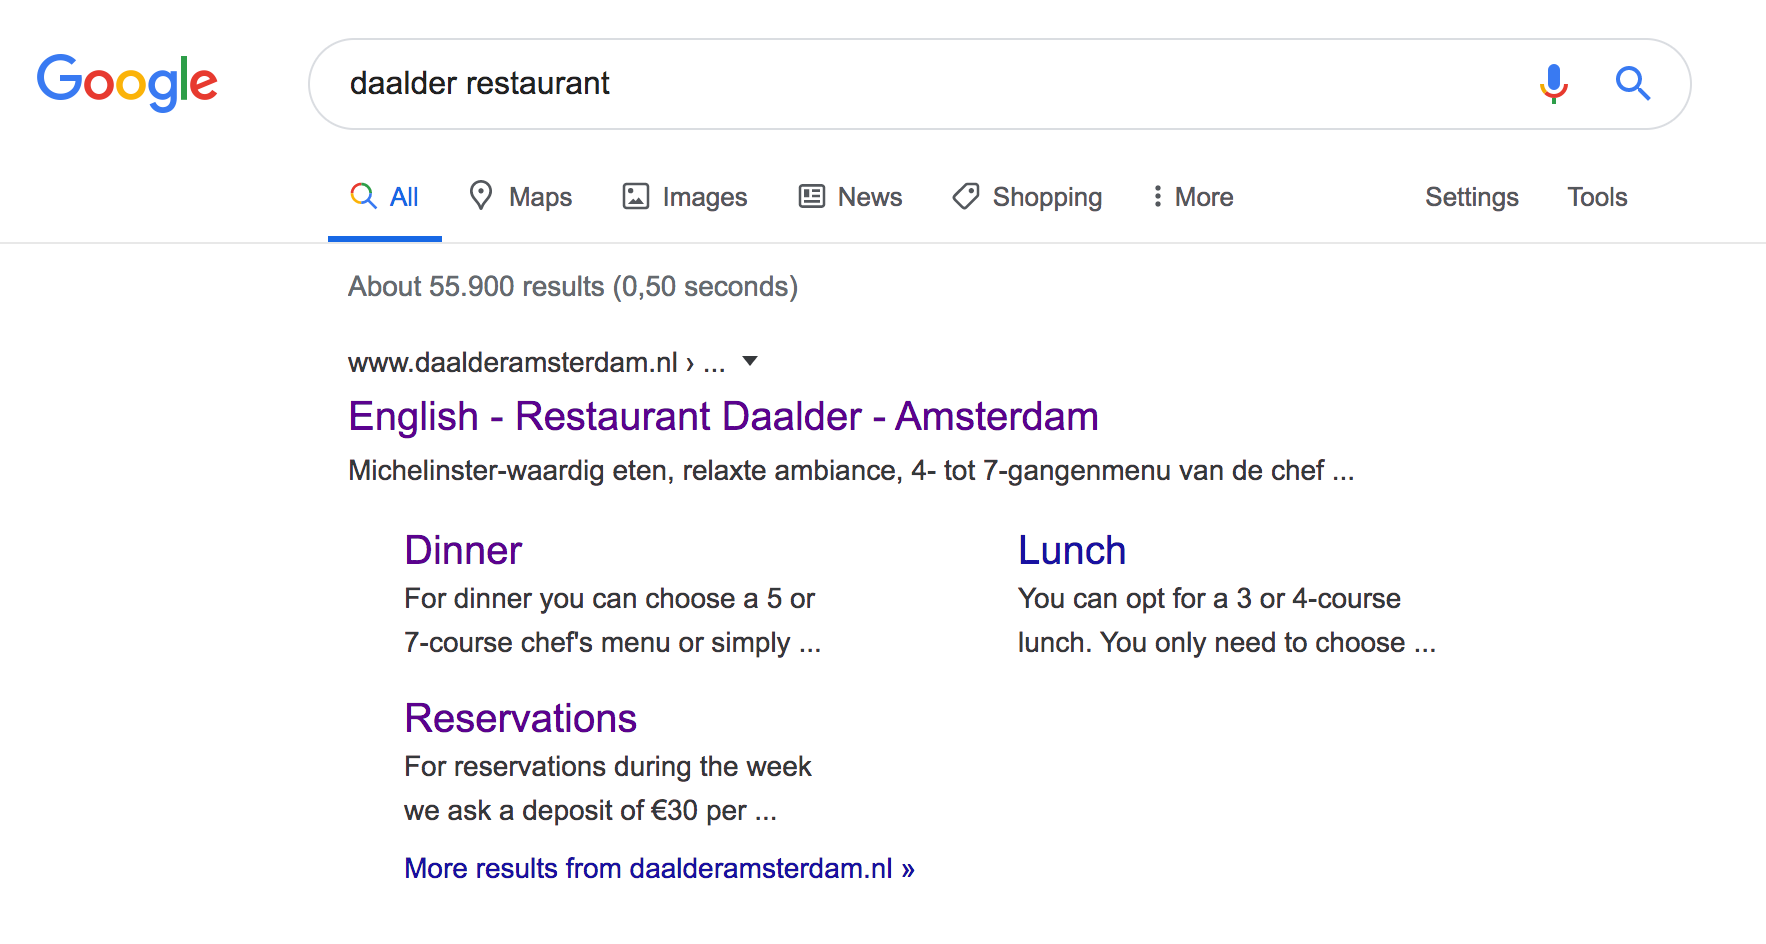Switch to the Shopping tab label

1047,197
